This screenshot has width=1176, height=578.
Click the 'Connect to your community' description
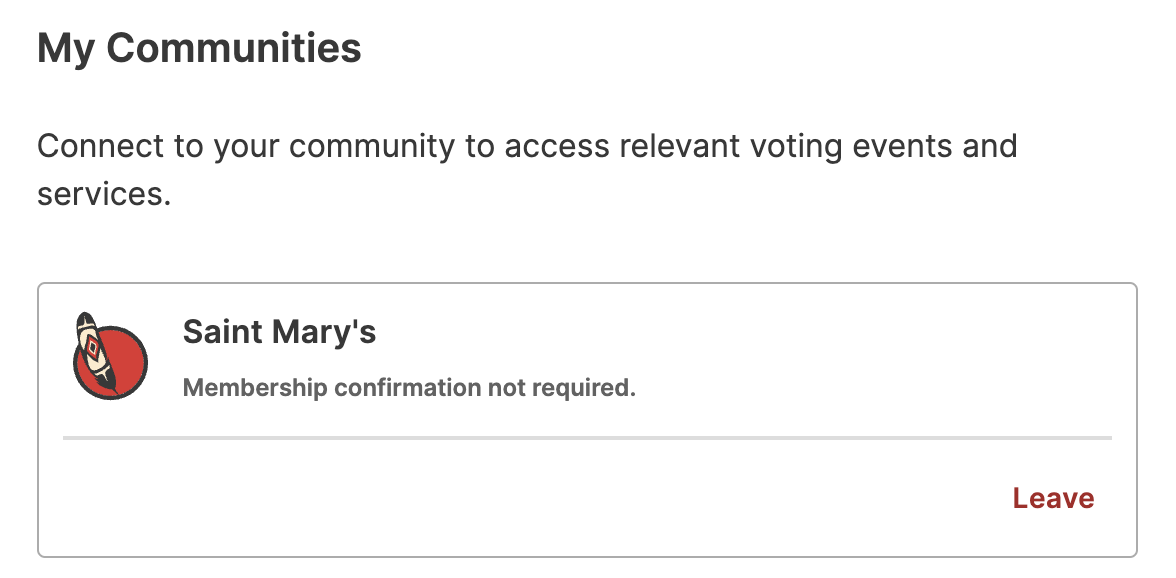(526, 169)
